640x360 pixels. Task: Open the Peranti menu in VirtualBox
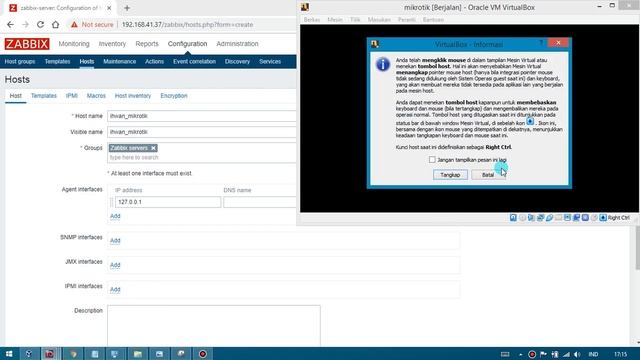[x=407, y=20]
